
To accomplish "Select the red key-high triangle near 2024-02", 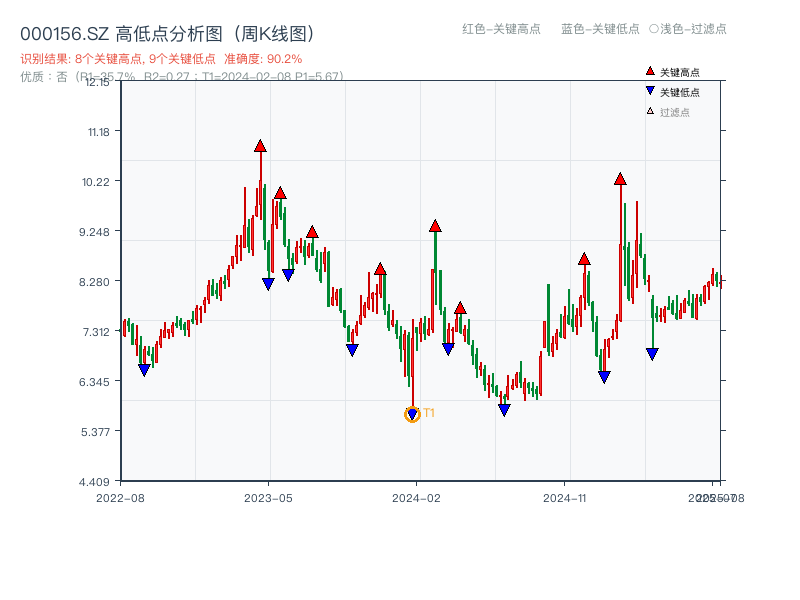I will click(434, 226).
